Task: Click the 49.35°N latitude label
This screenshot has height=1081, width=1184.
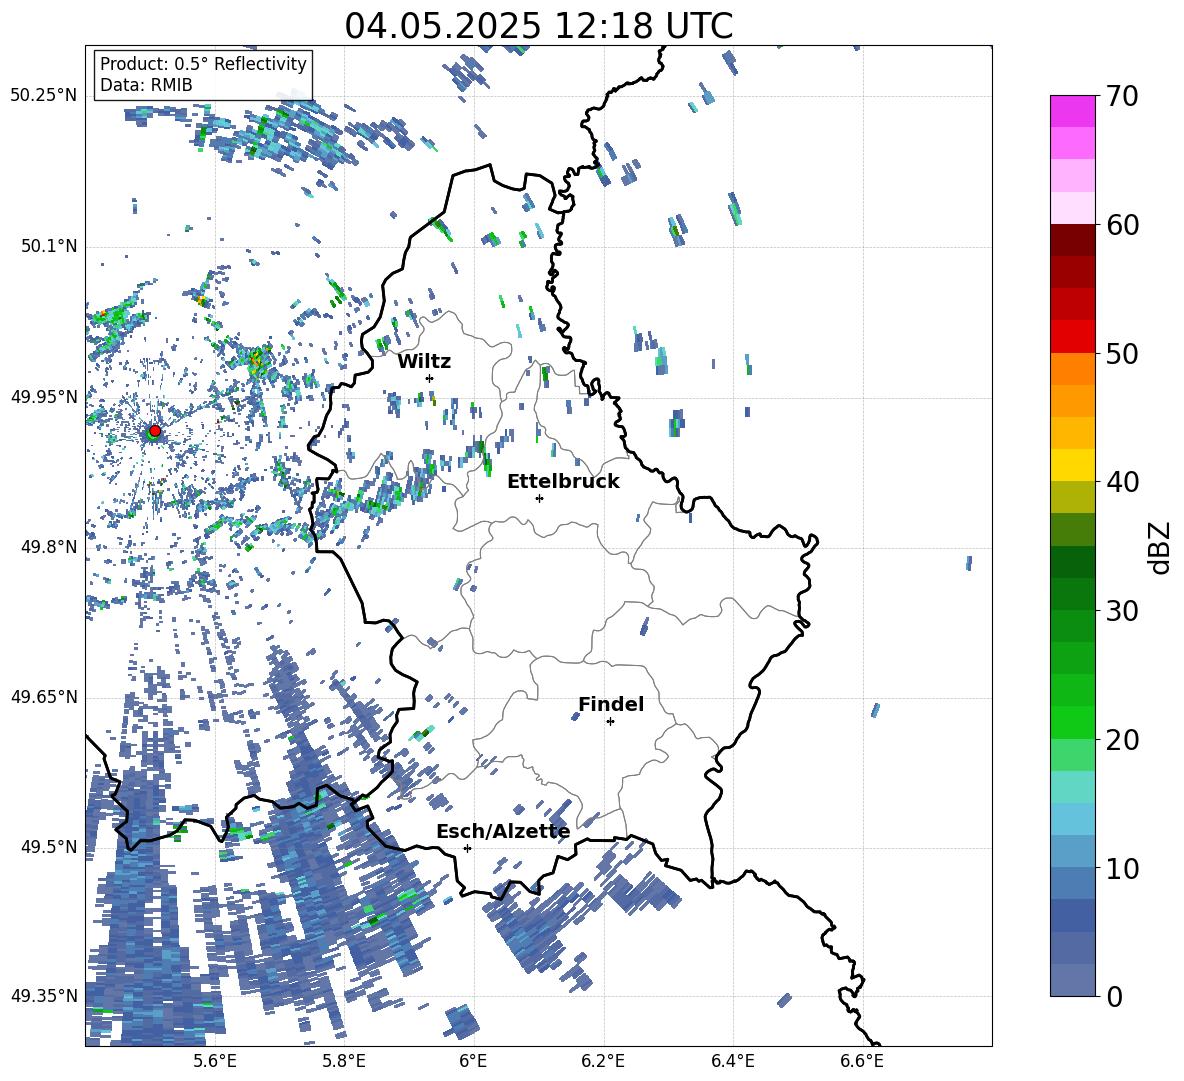Action: pos(44,996)
